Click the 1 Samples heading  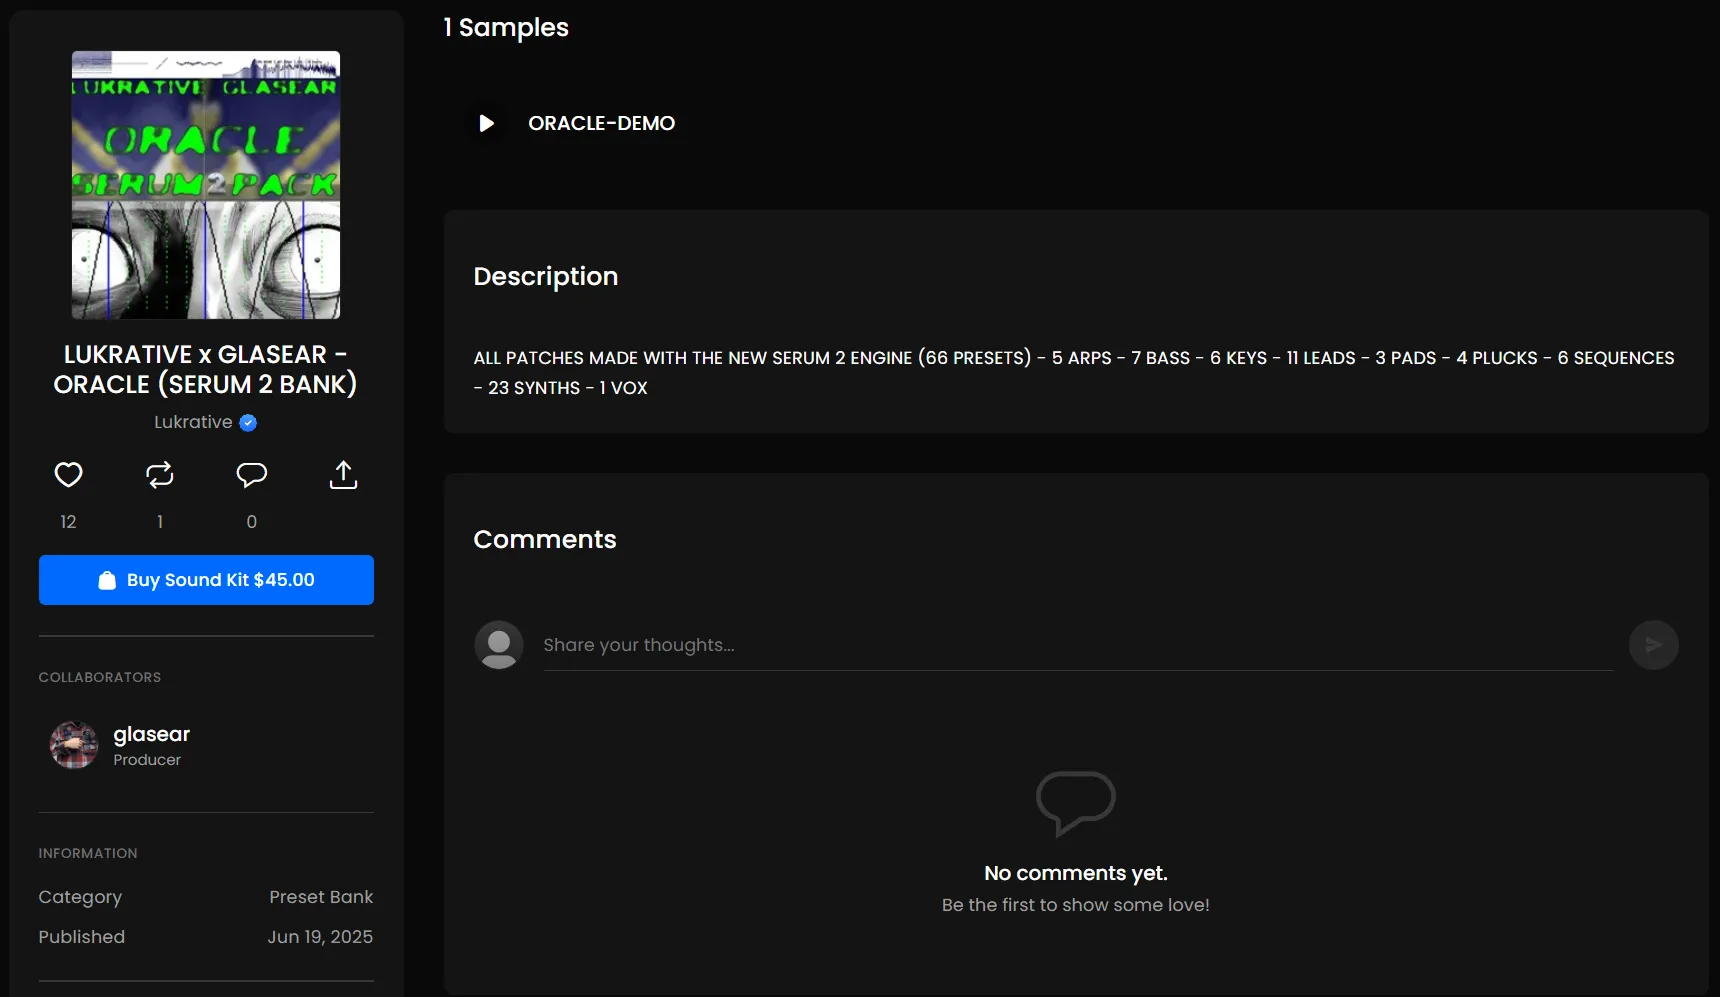(506, 28)
